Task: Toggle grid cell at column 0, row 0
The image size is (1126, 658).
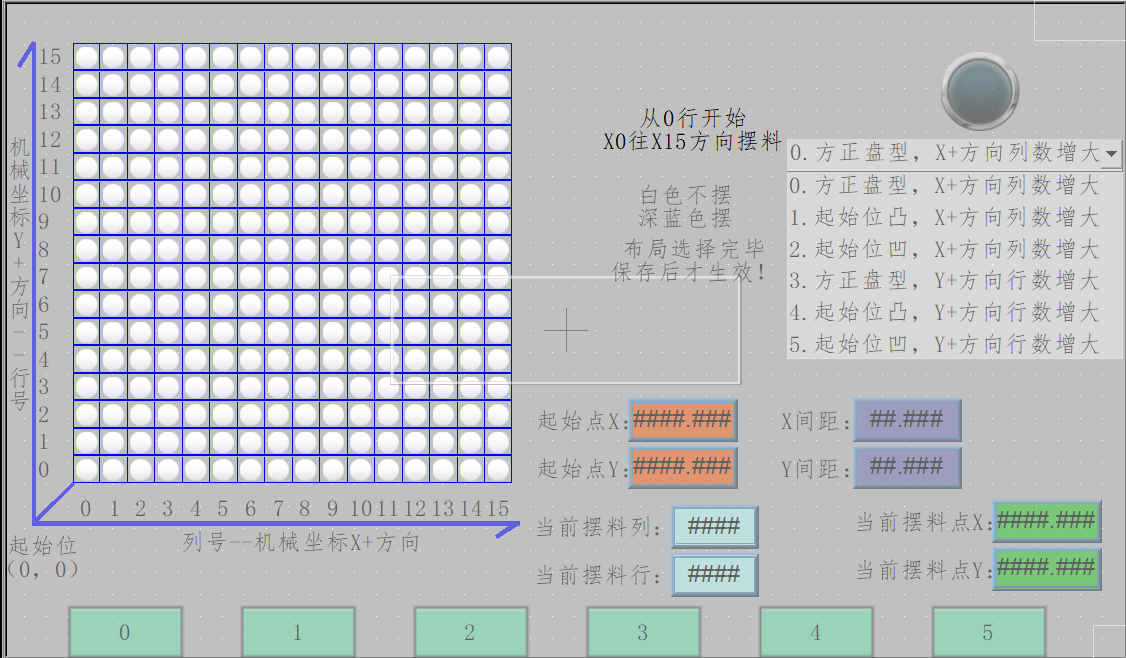Action: coord(86,469)
